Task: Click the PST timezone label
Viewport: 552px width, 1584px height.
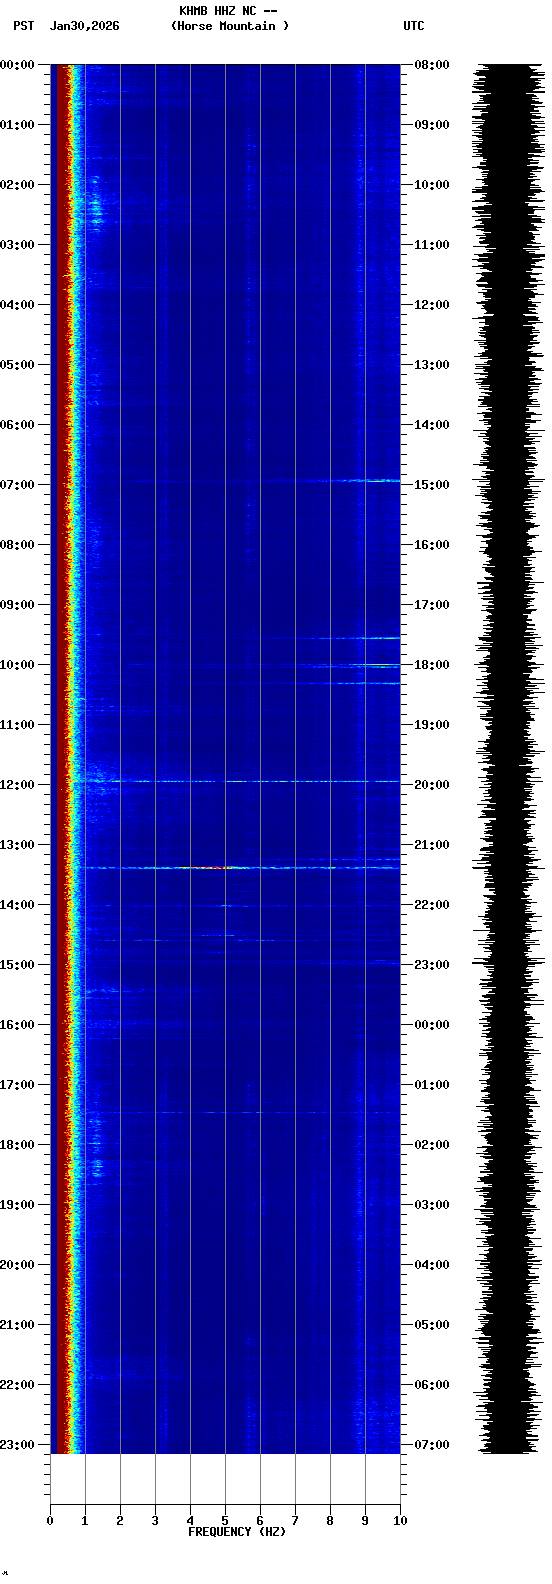Action: pyautogui.click(x=24, y=26)
